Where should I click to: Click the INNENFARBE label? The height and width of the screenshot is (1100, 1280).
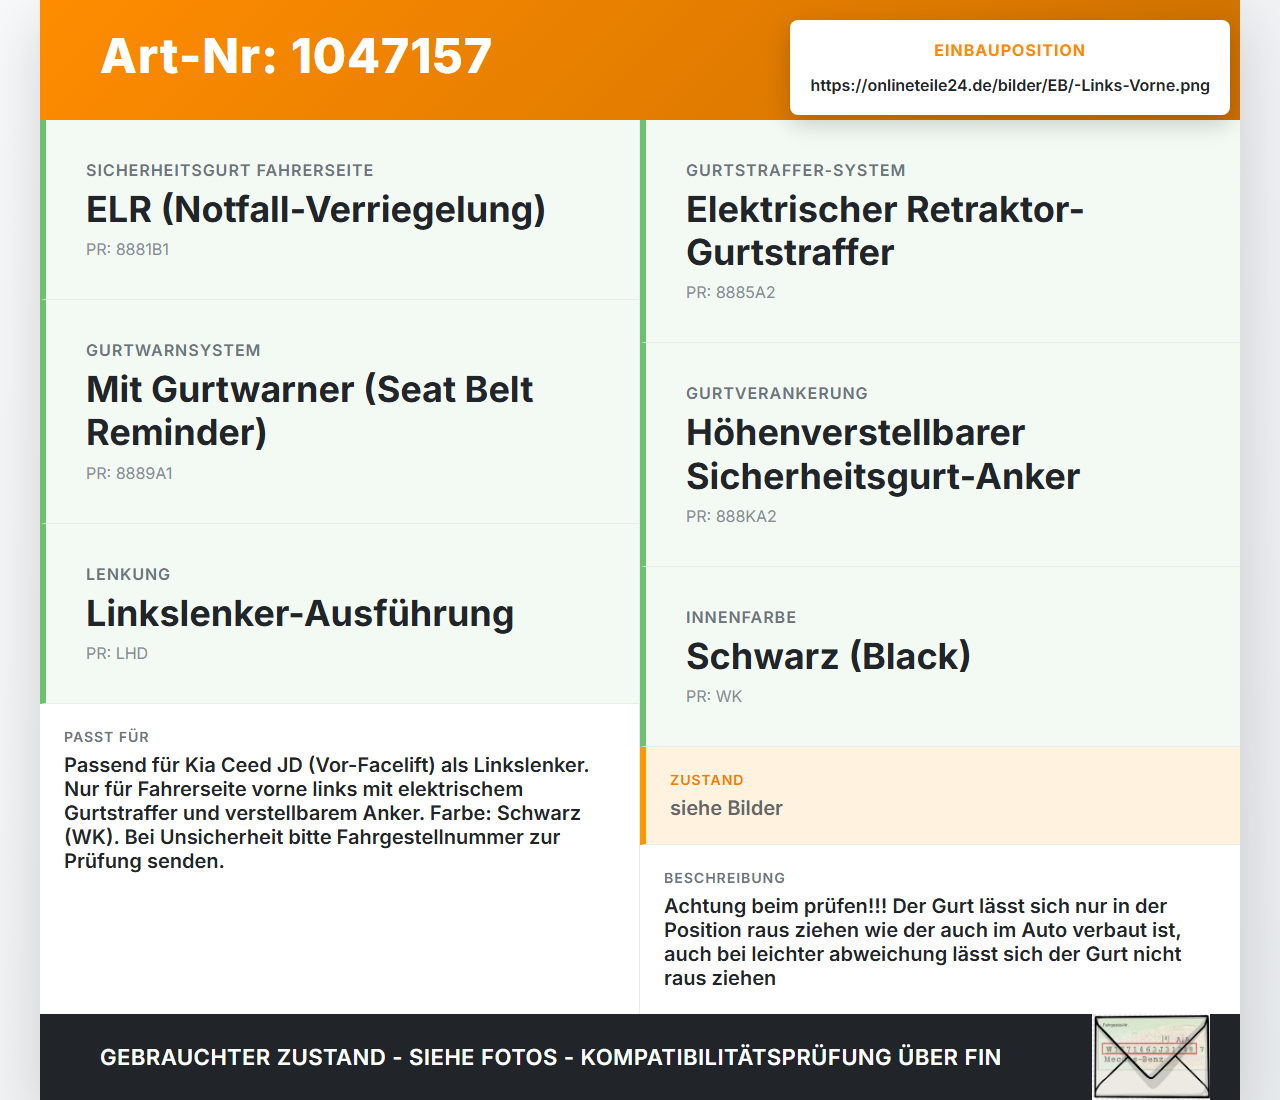click(x=741, y=617)
